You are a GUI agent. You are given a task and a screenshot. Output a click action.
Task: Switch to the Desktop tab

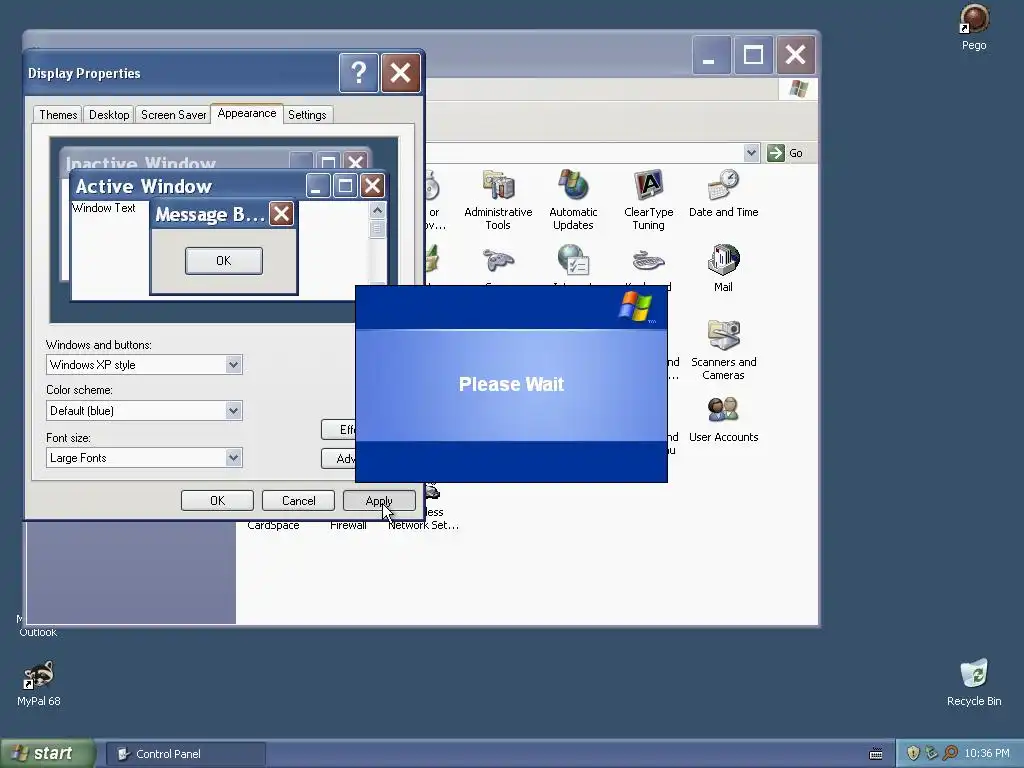coord(109,115)
